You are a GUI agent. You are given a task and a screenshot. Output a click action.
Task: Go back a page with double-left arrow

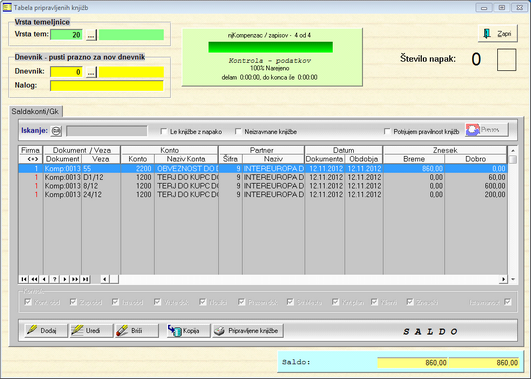pos(34,279)
